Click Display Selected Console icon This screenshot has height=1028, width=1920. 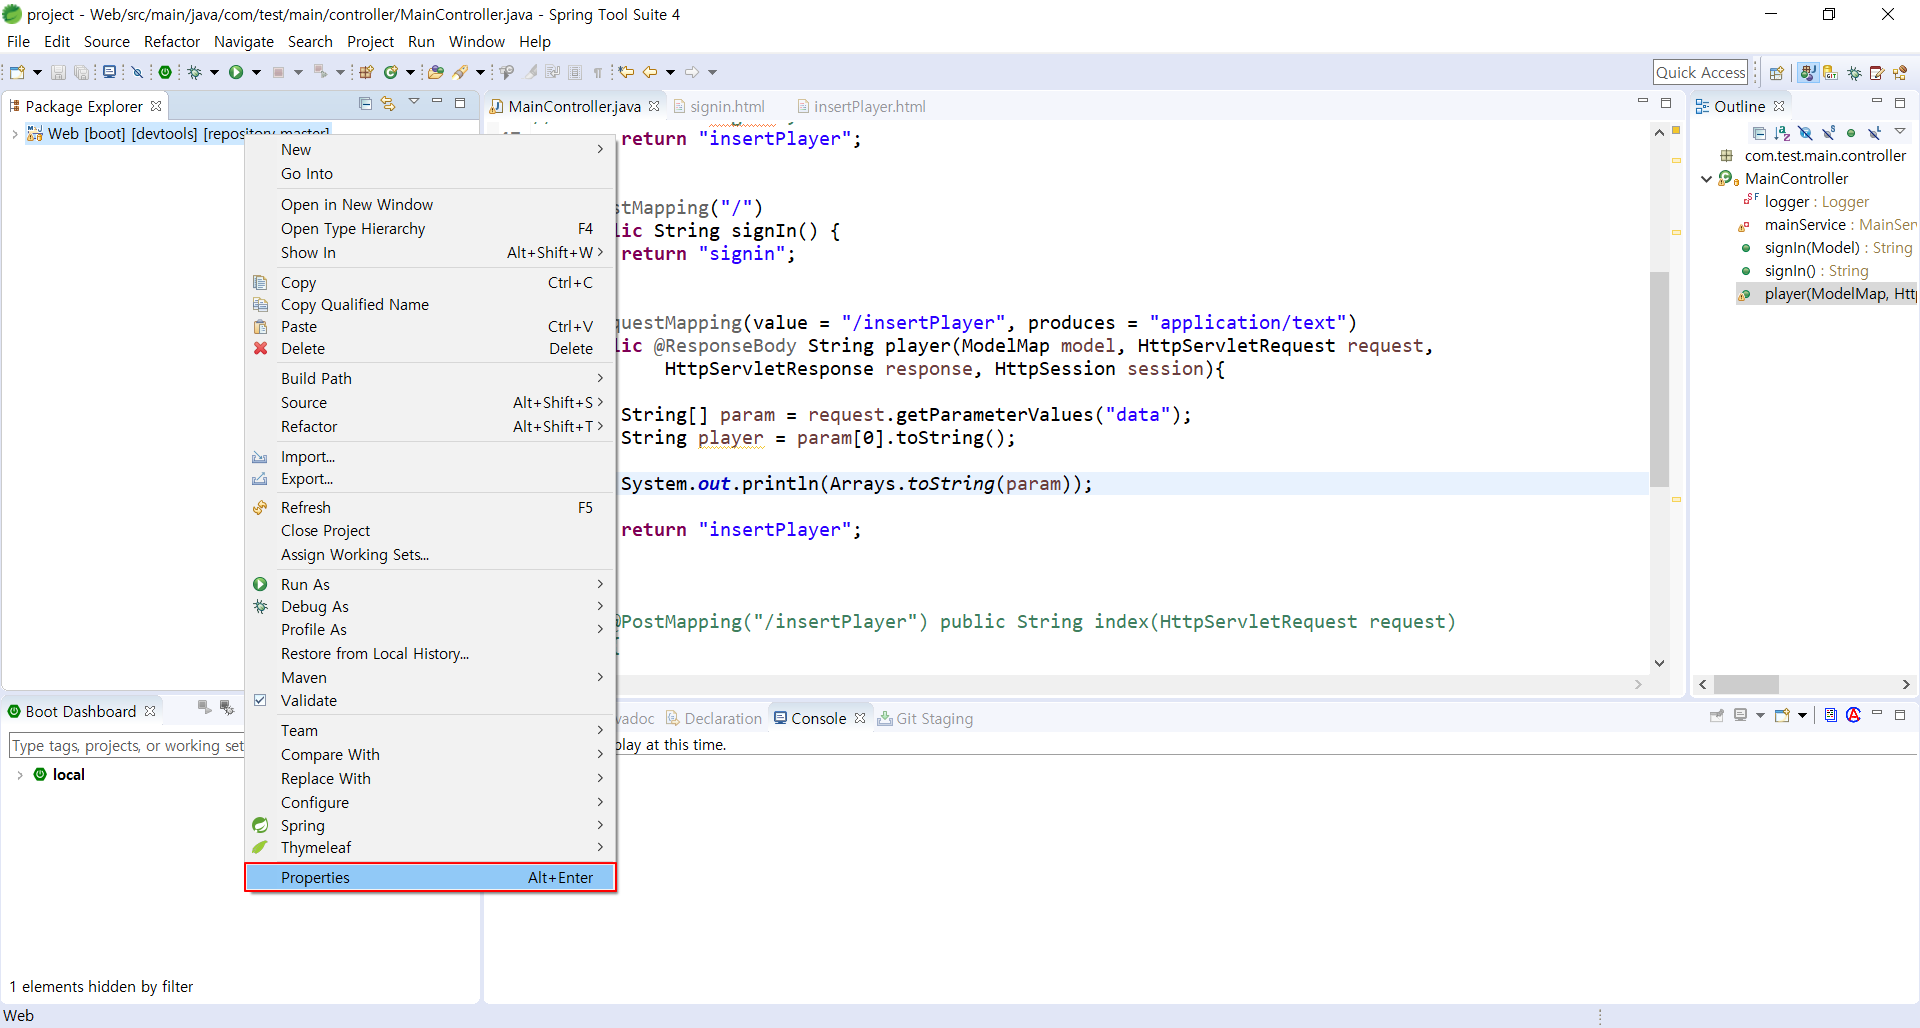point(1741,715)
